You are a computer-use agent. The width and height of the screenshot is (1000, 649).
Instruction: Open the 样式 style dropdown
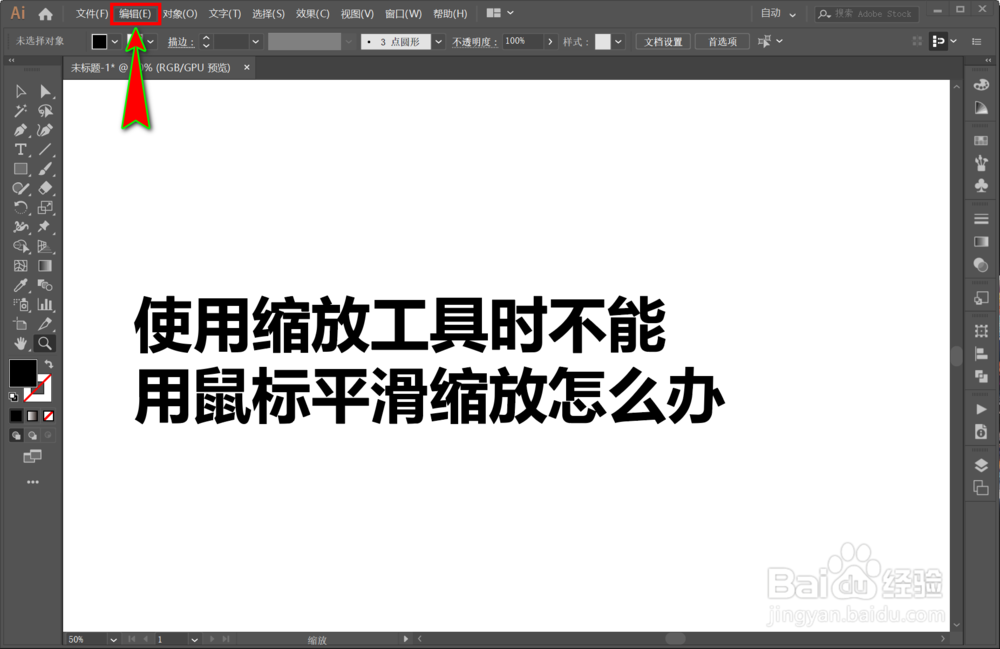tap(618, 41)
